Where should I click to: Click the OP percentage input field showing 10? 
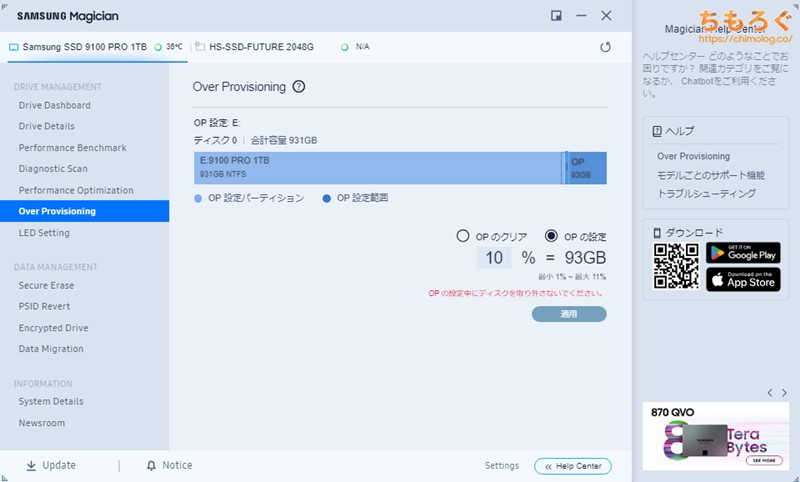494,258
